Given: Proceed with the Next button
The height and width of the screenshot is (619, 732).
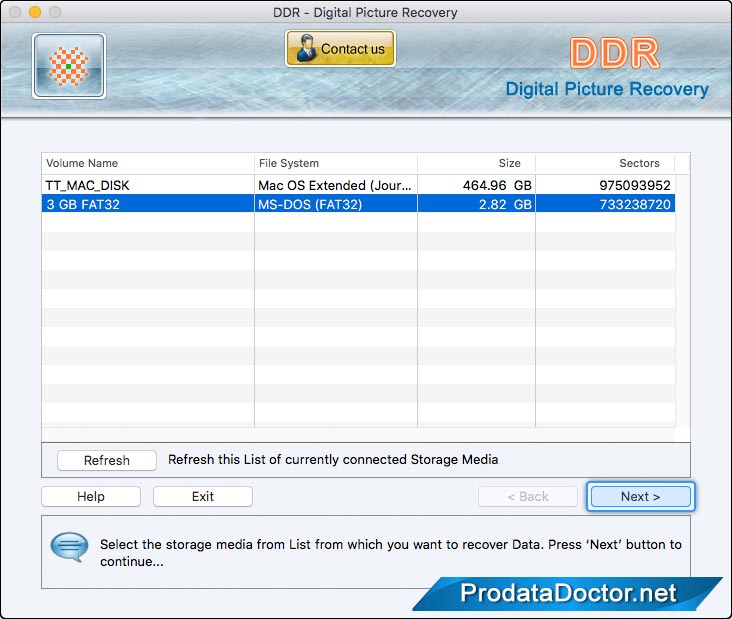Looking at the screenshot, I should [x=640, y=496].
